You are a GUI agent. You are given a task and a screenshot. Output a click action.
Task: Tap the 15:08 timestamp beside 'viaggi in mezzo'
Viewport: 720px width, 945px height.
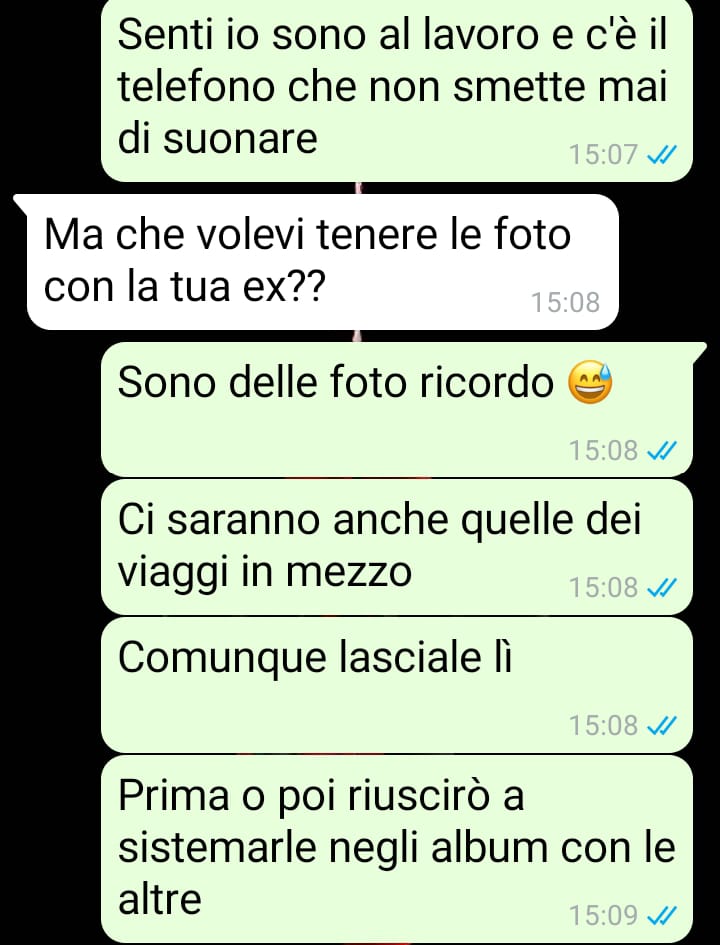click(603, 587)
